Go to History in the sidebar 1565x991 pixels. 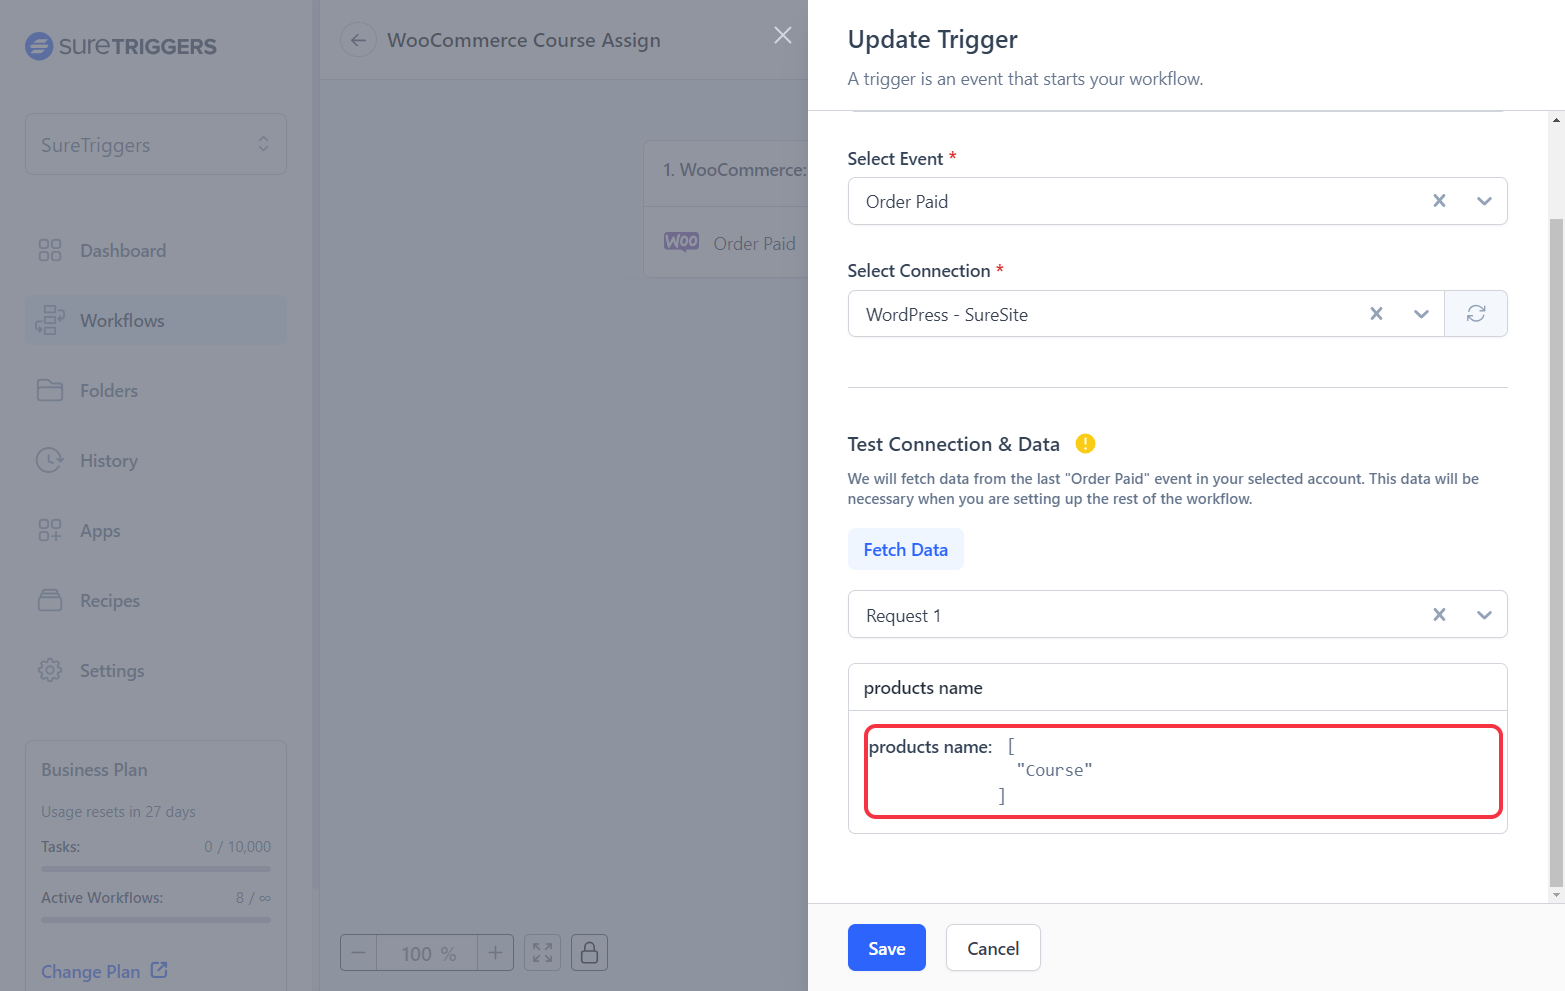click(x=109, y=461)
